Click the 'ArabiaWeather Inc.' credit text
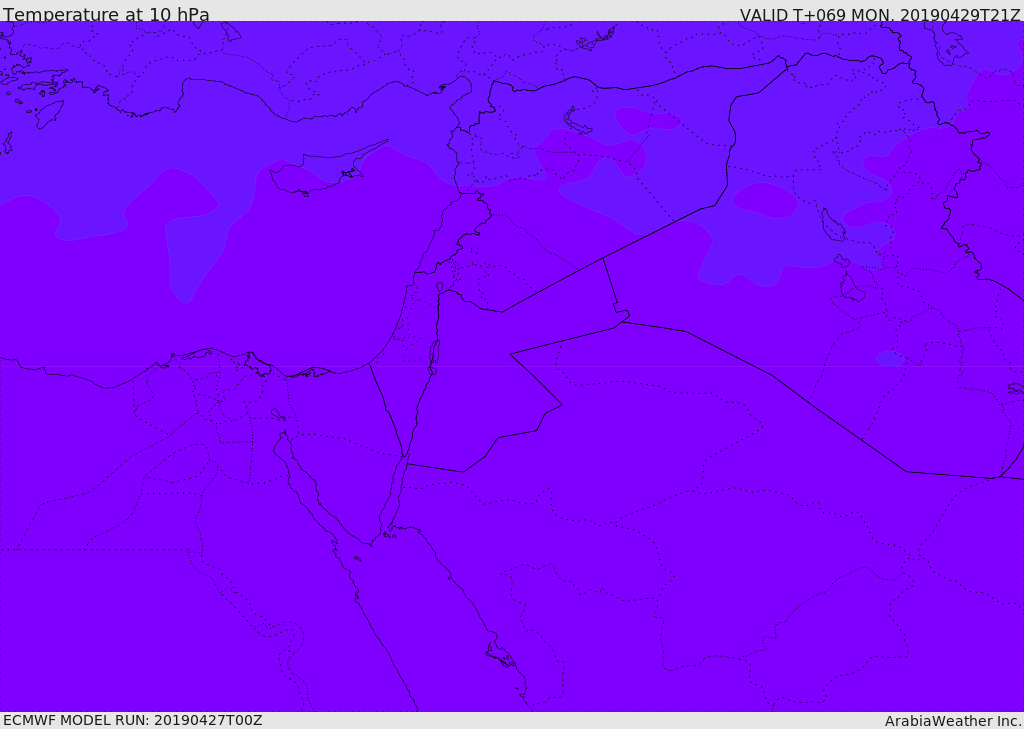This screenshot has width=1024, height=729. coord(953,721)
